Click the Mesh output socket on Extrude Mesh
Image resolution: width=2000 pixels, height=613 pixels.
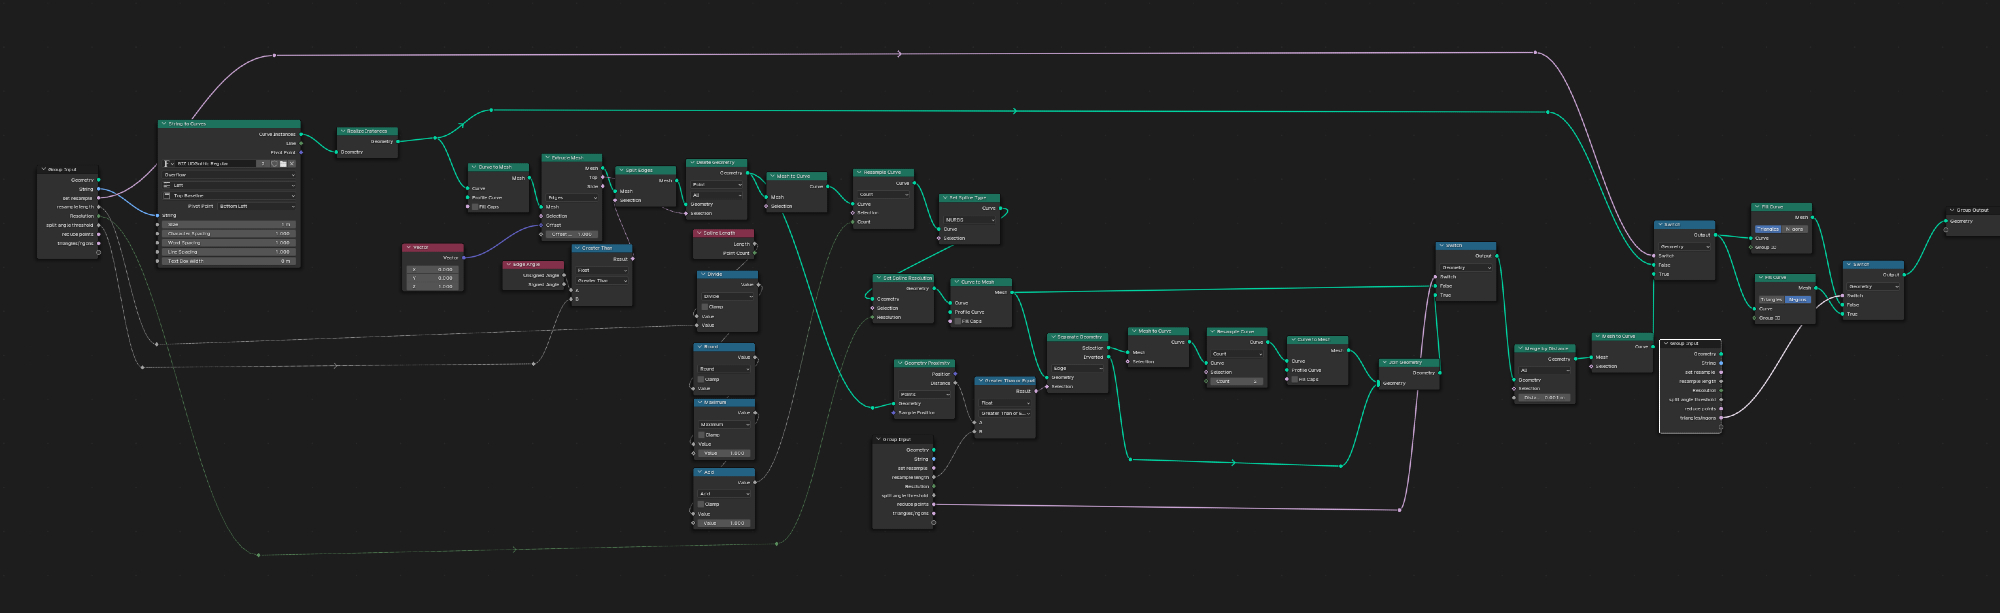[603, 168]
